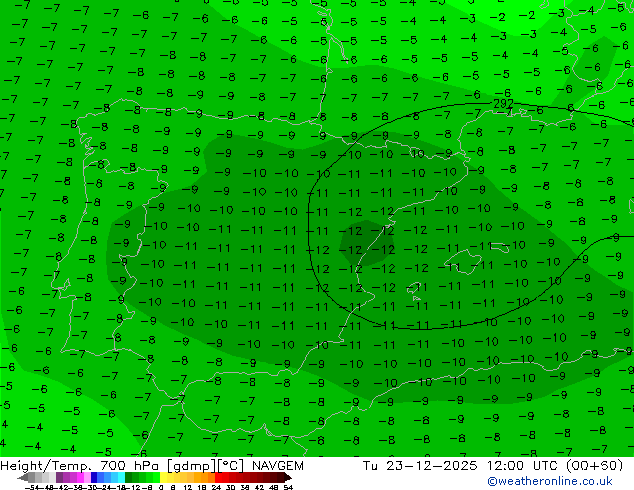Click the 54 value under the color scale

pyautogui.click(x=288, y=487)
